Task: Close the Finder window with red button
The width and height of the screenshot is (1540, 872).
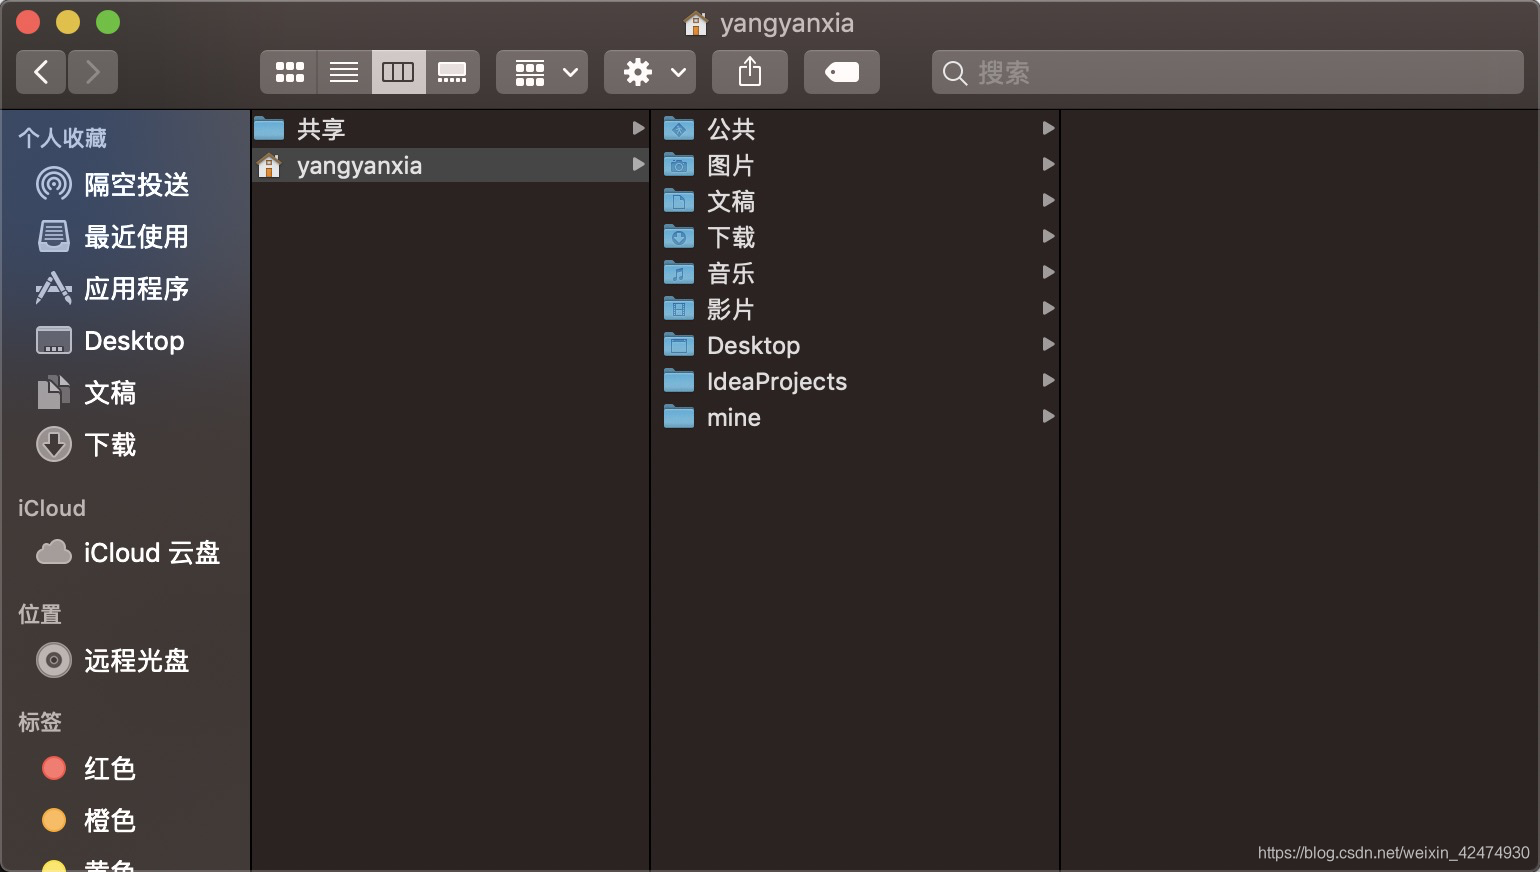Action: click(x=28, y=22)
